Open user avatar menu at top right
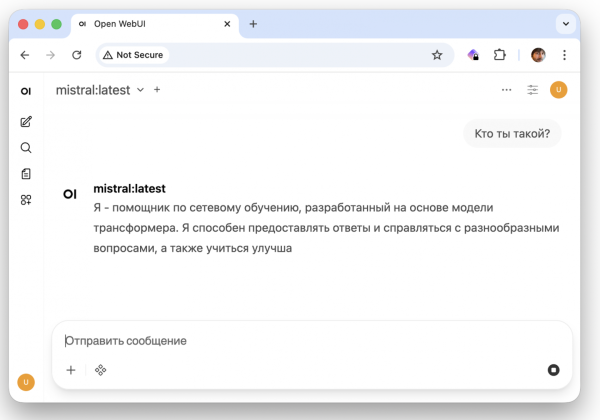The image size is (600, 420). click(x=559, y=90)
